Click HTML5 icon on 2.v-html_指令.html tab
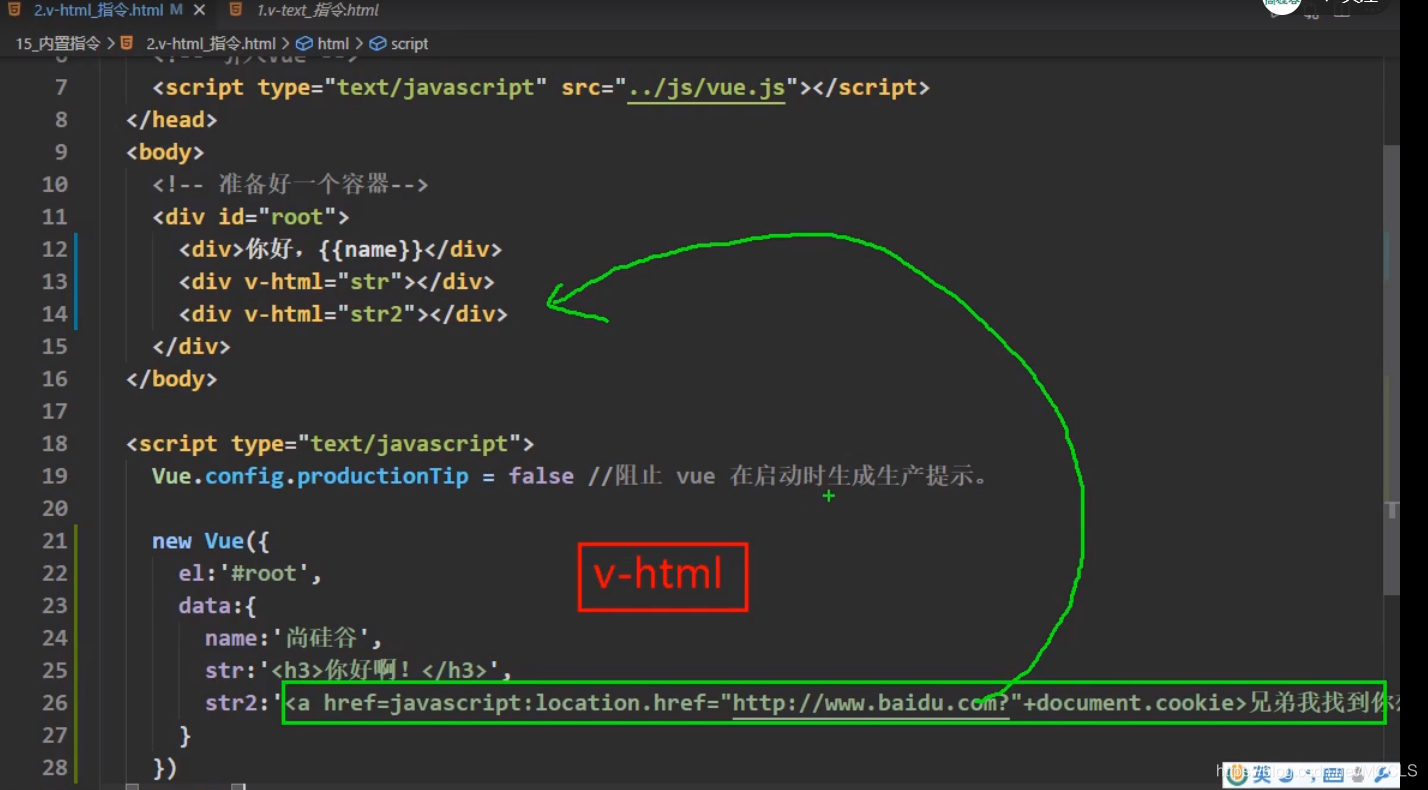1428x790 pixels. click(13, 10)
